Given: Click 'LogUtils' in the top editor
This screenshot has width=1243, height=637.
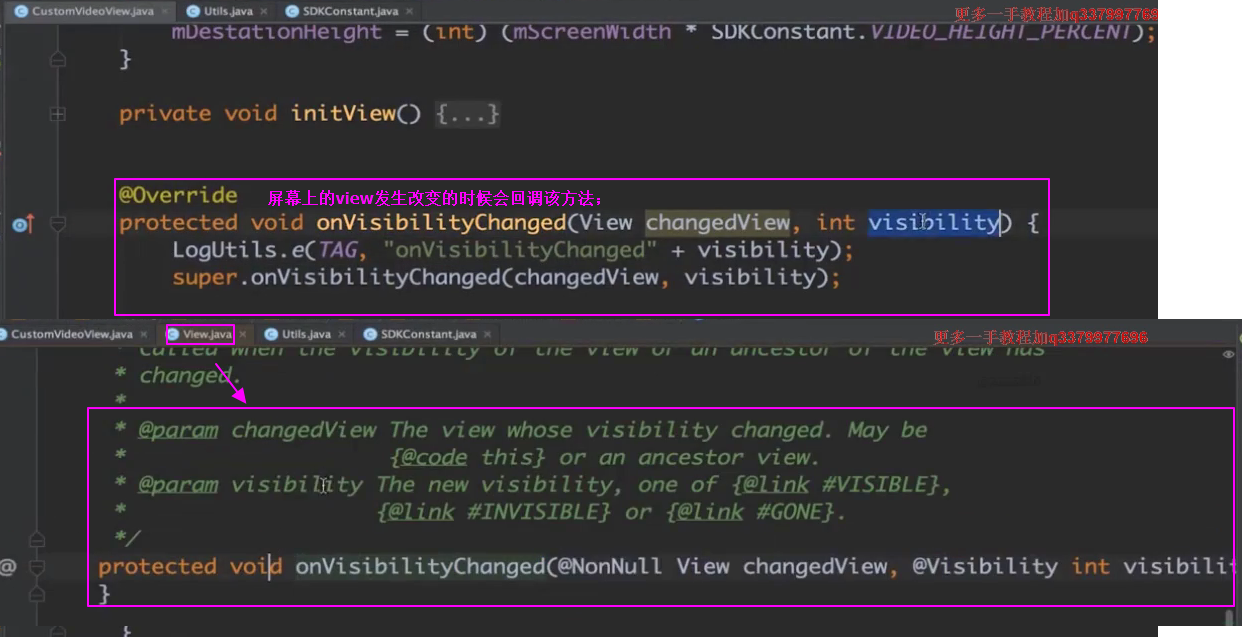Looking at the screenshot, I should [x=225, y=250].
